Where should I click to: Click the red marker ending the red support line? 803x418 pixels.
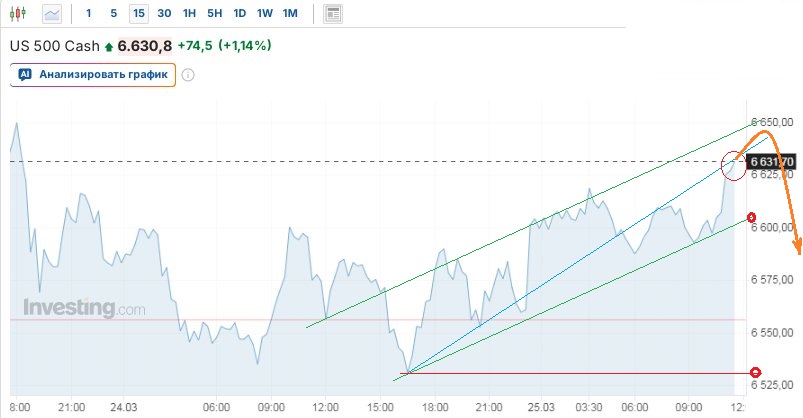tap(754, 373)
